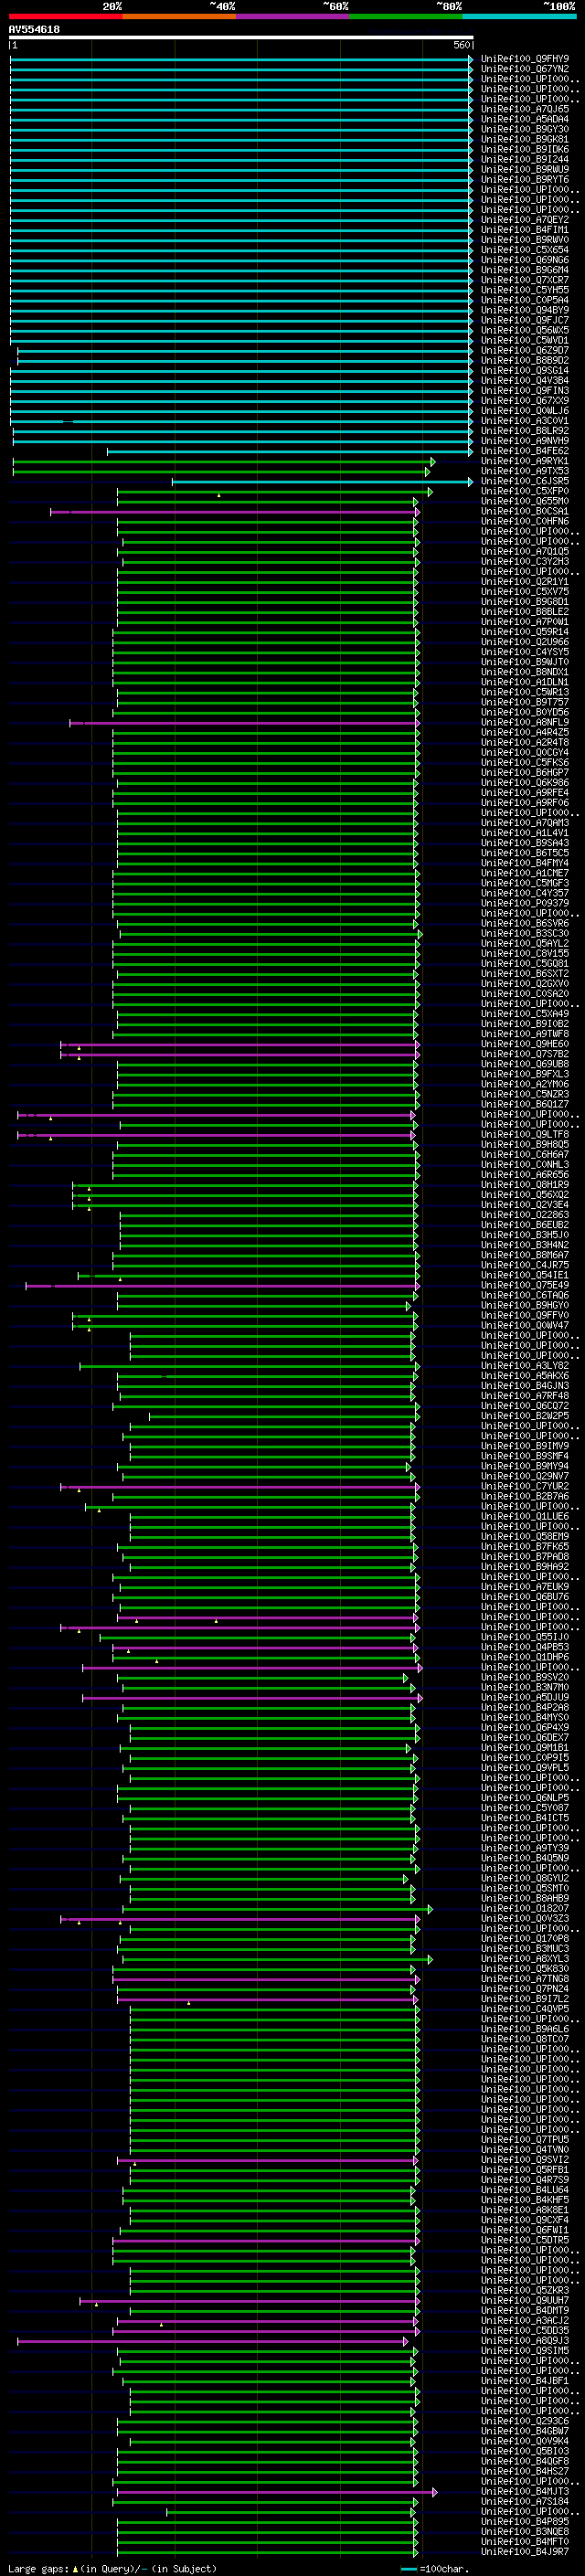This screenshot has height=2576, width=585.
Task: Click the cyan ~100% identity legend segment
Action: [x=520, y=16]
